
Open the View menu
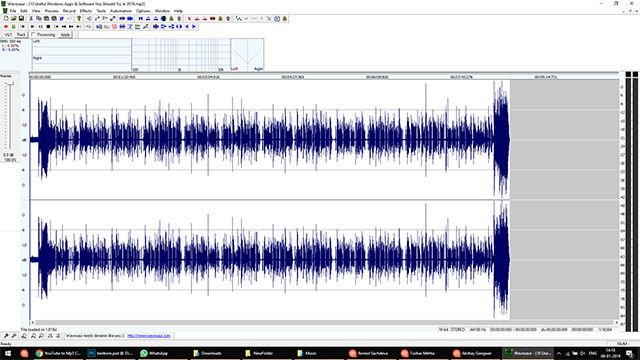[x=36, y=11]
